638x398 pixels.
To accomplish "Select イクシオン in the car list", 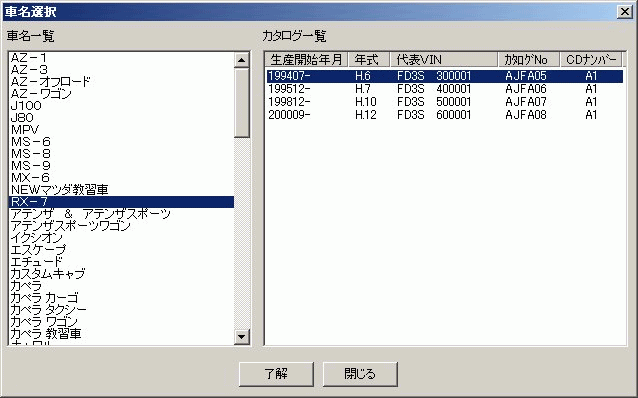I will pyautogui.click(x=121, y=238).
